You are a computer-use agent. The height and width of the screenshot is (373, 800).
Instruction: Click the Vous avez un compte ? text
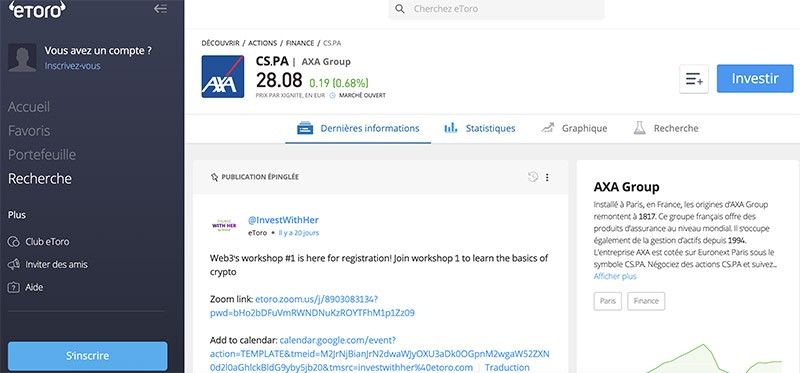pyautogui.click(x=98, y=51)
